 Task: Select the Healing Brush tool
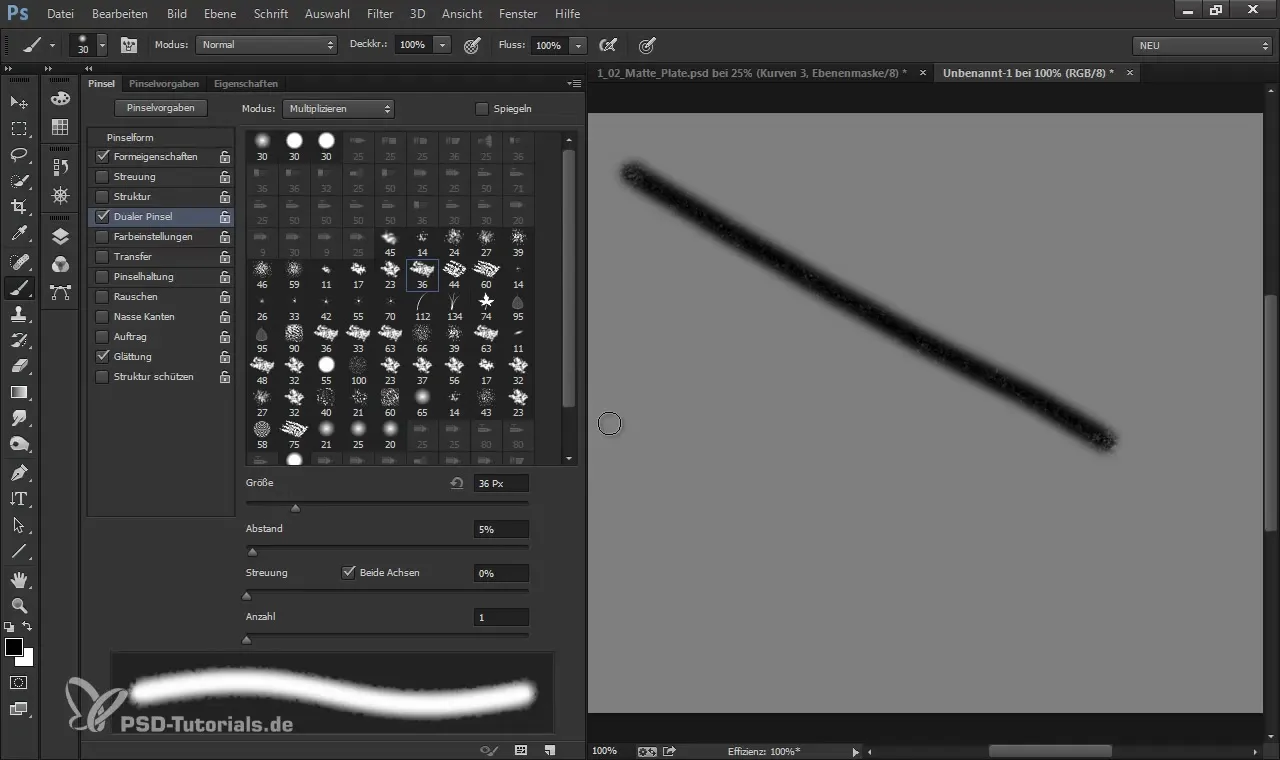point(19,262)
